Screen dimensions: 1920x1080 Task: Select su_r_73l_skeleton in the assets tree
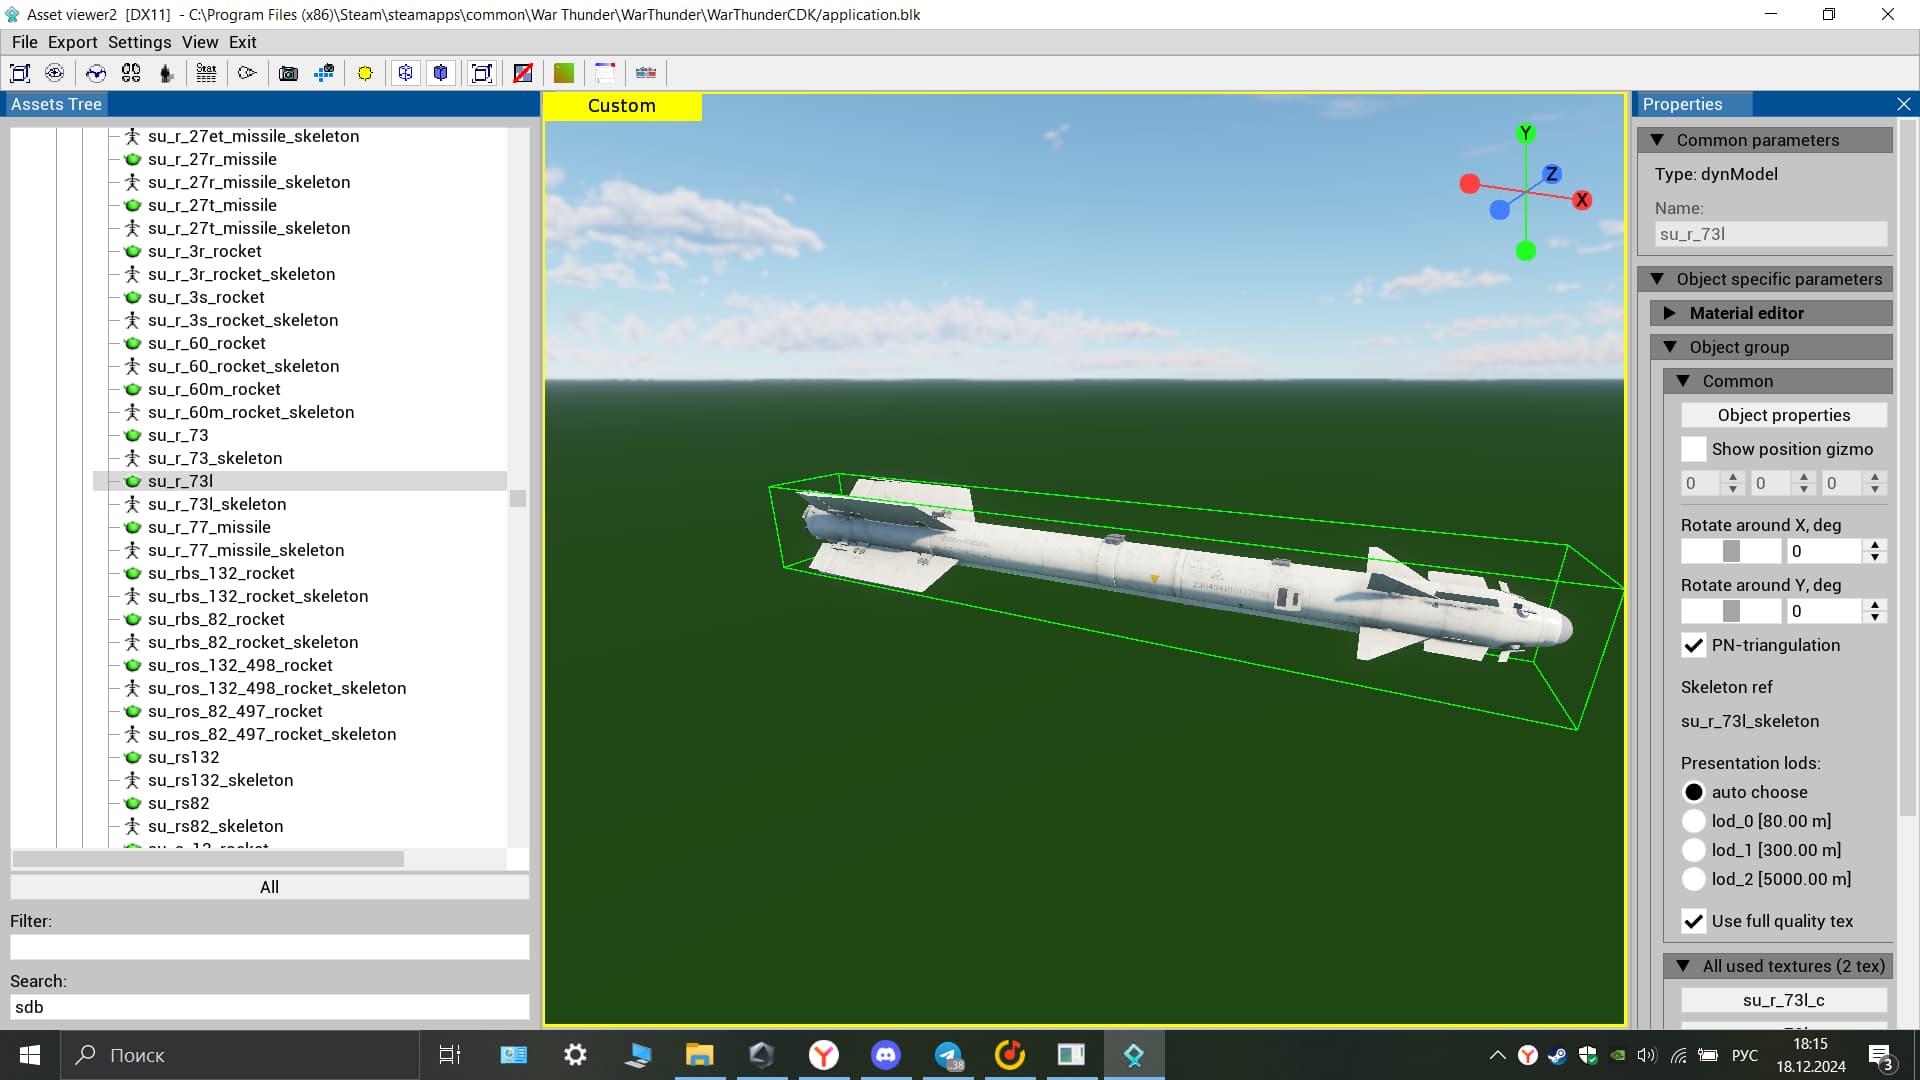[217, 504]
